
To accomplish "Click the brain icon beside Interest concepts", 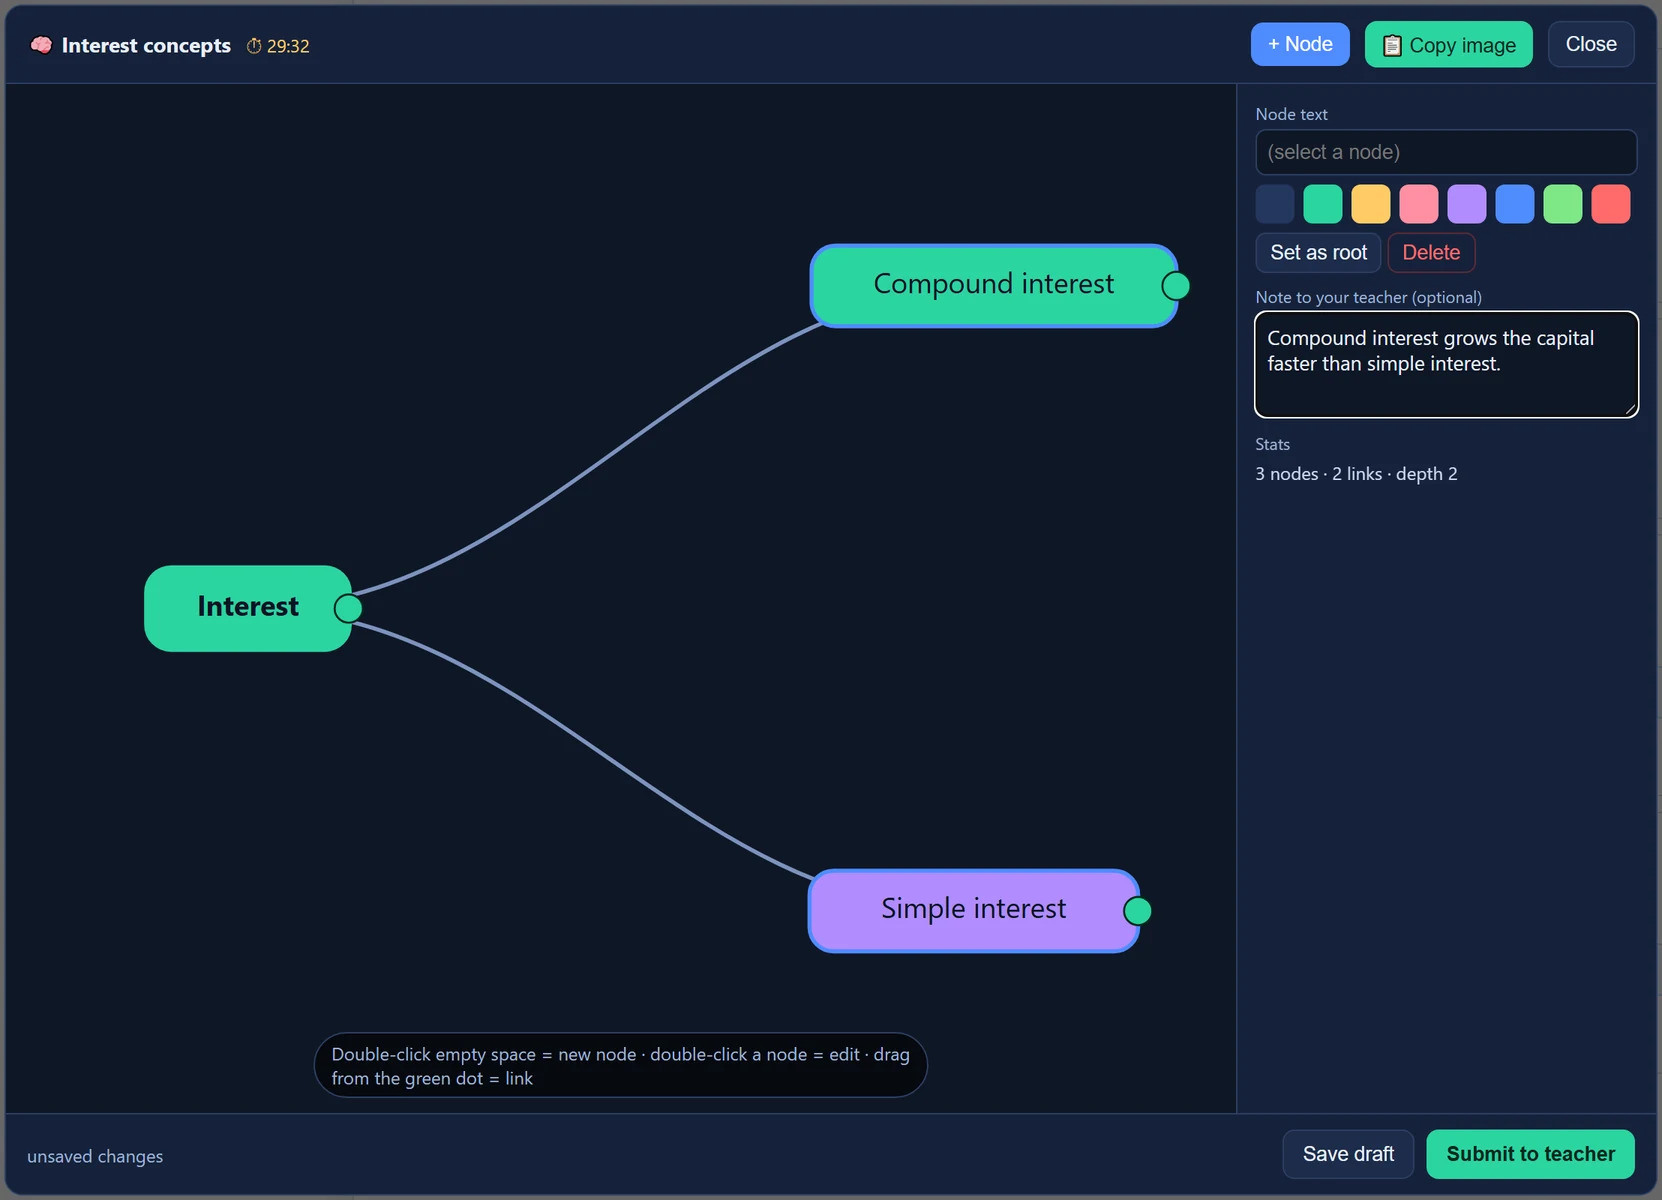I will click(41, 45).
